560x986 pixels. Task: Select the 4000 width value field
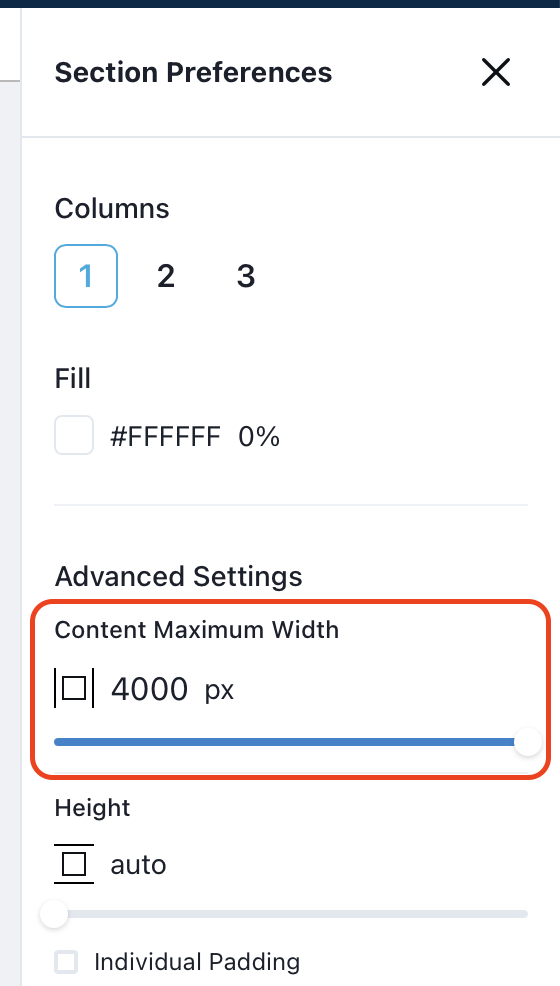click(150, 689)
